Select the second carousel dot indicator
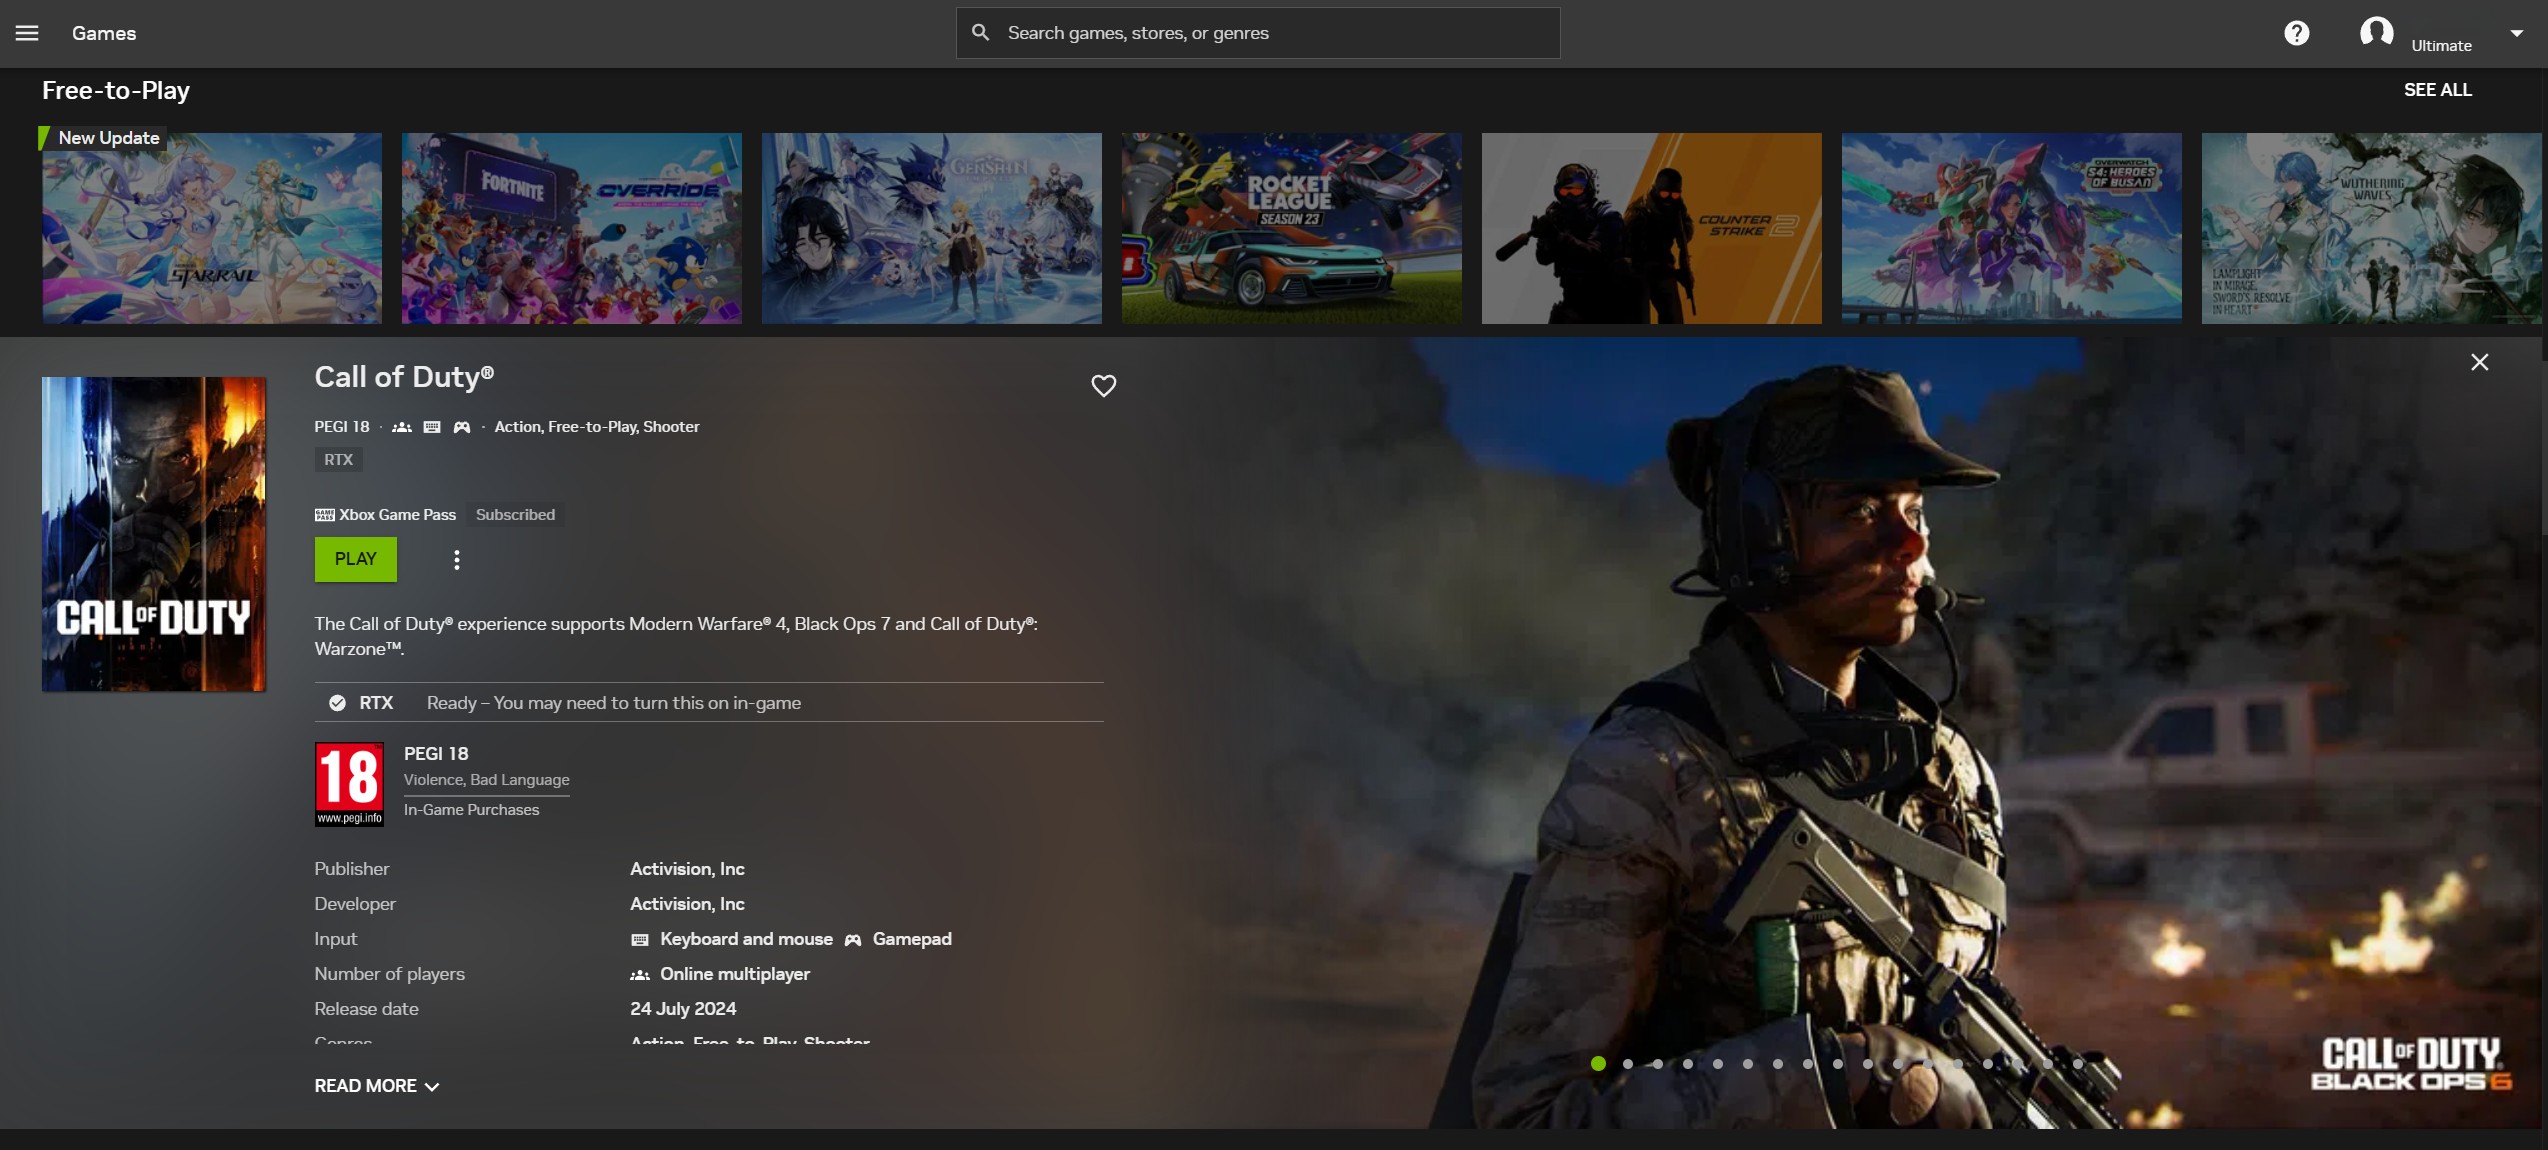This screenshot has height=1150, width=2548. coord(1628,1064)
